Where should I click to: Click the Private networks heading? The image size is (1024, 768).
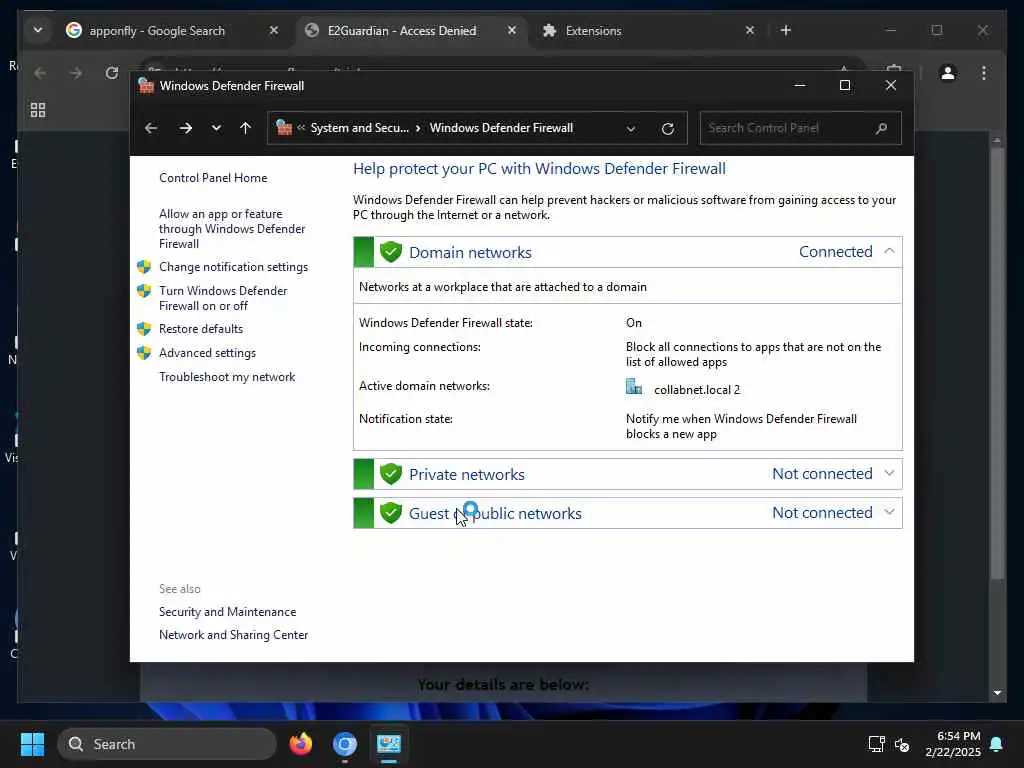point(466,474)
